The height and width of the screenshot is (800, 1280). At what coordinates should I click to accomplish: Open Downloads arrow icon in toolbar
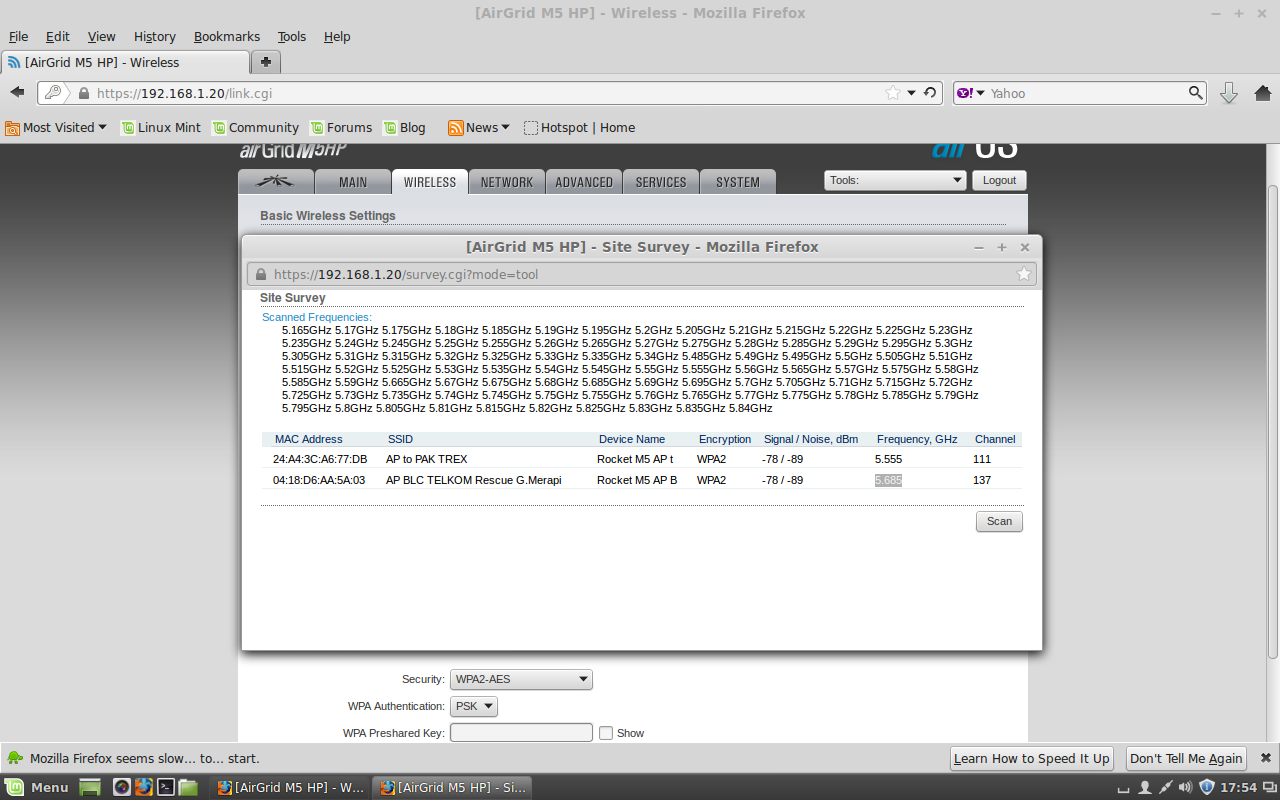click(x=1229, y=93)
